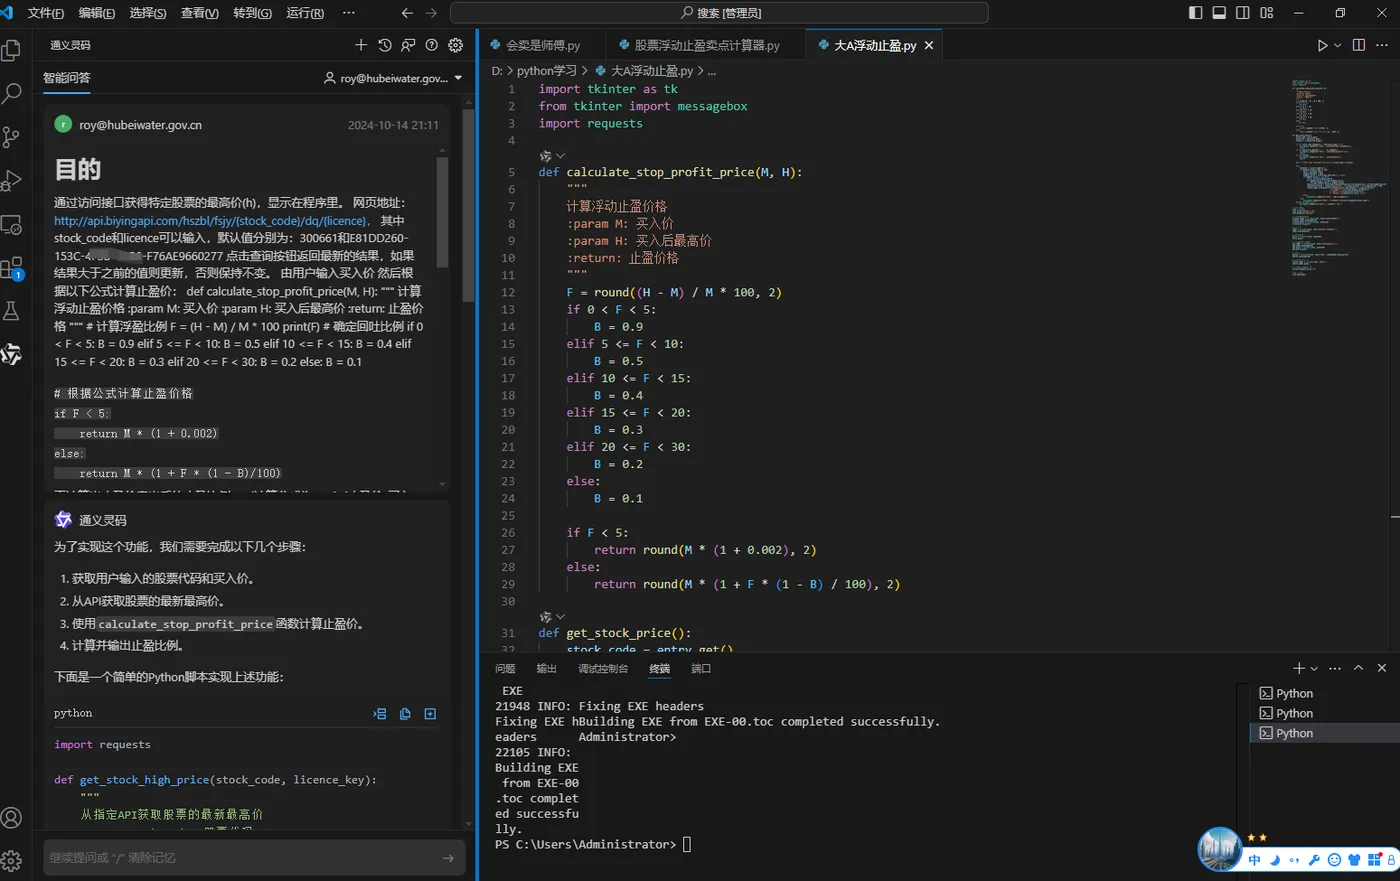The height and width of the screenshot is (881, 1400).
Task: Toggle the bottom panel visibility
Action: 1219,13
